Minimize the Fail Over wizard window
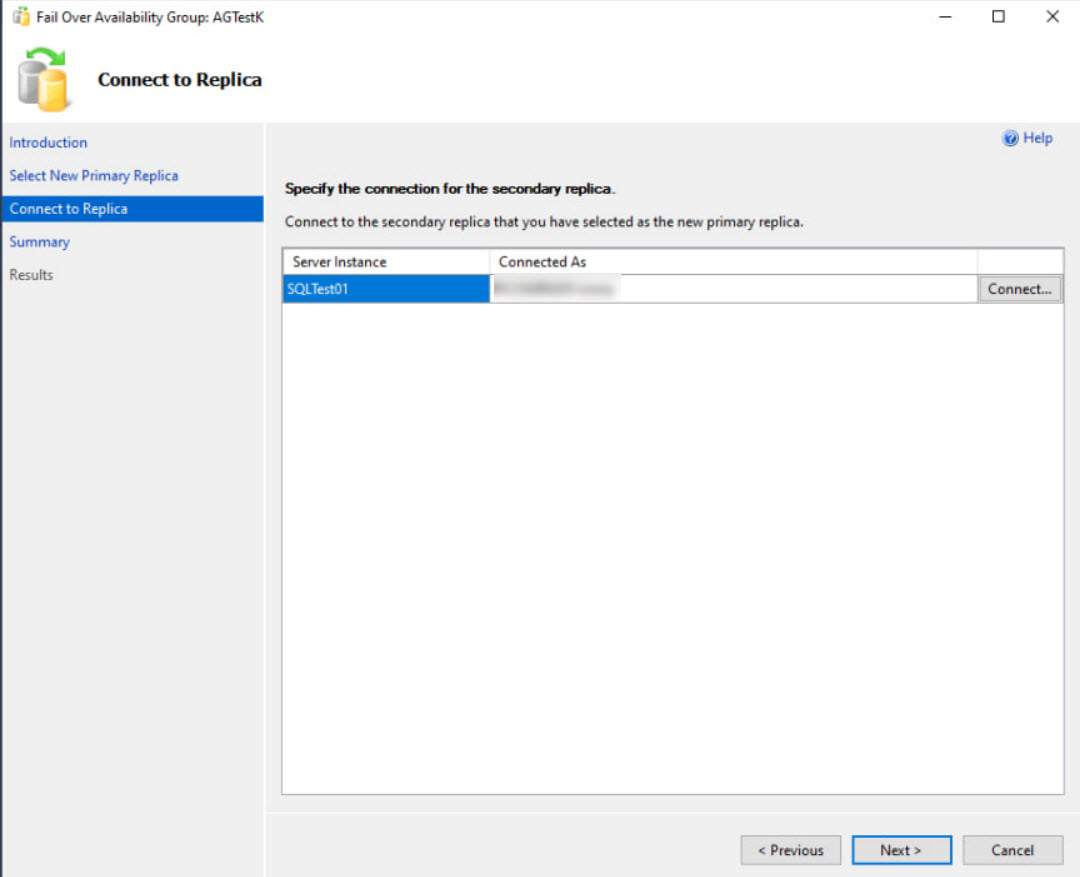The width and height of the screenshot is (1080, 877). 945,17
